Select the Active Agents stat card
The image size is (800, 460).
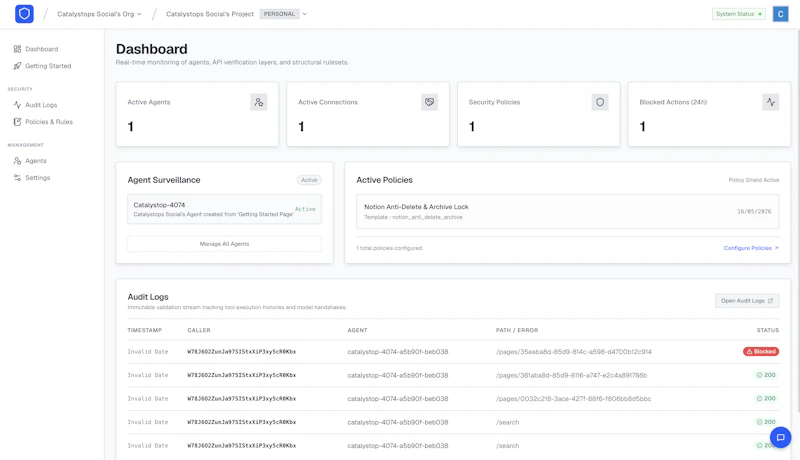point(197,114)
